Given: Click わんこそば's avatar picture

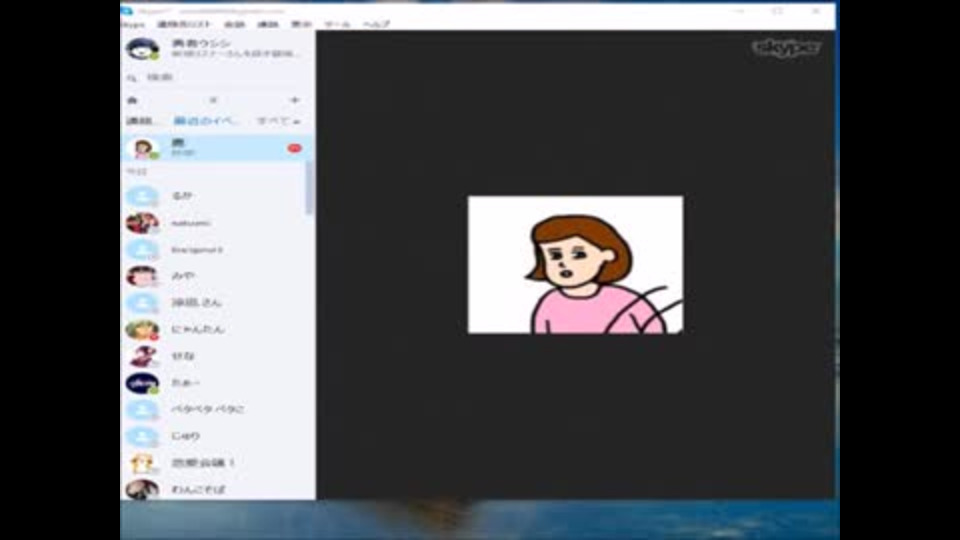Looking at the screenshot, I should (x=143, y=489).
